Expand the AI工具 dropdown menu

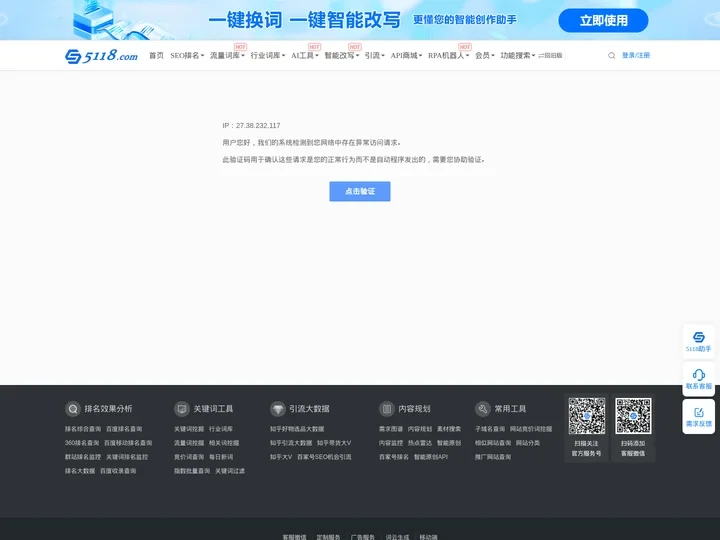304,56
